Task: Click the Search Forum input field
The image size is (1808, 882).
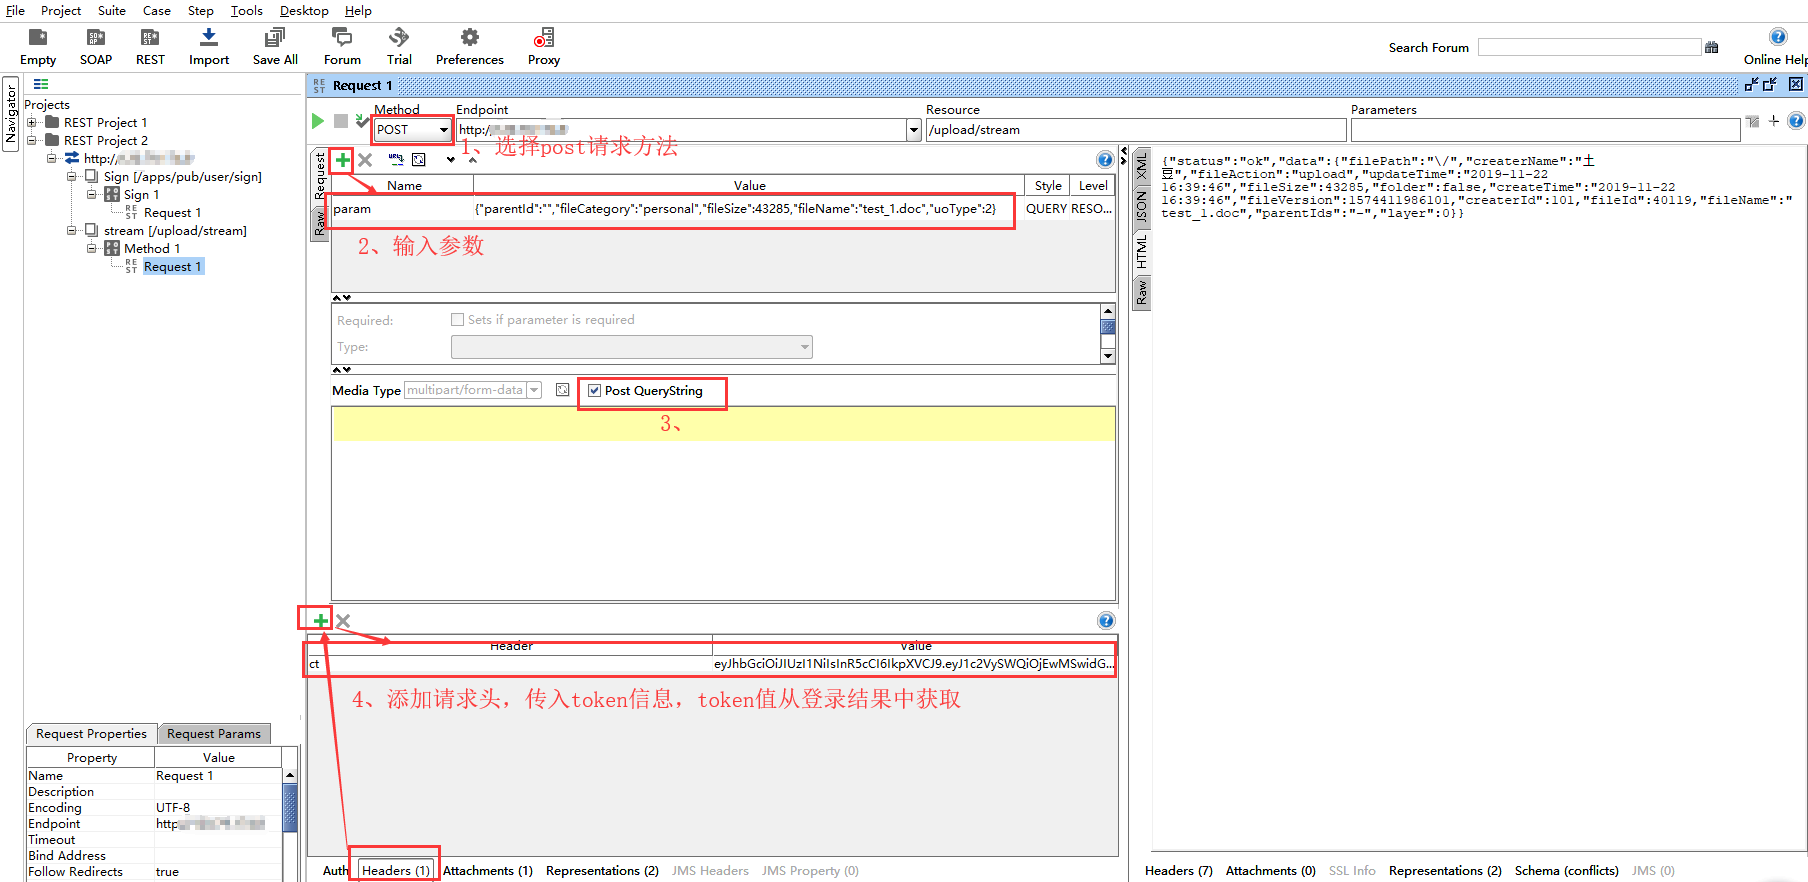Action: coord(1588,47)
